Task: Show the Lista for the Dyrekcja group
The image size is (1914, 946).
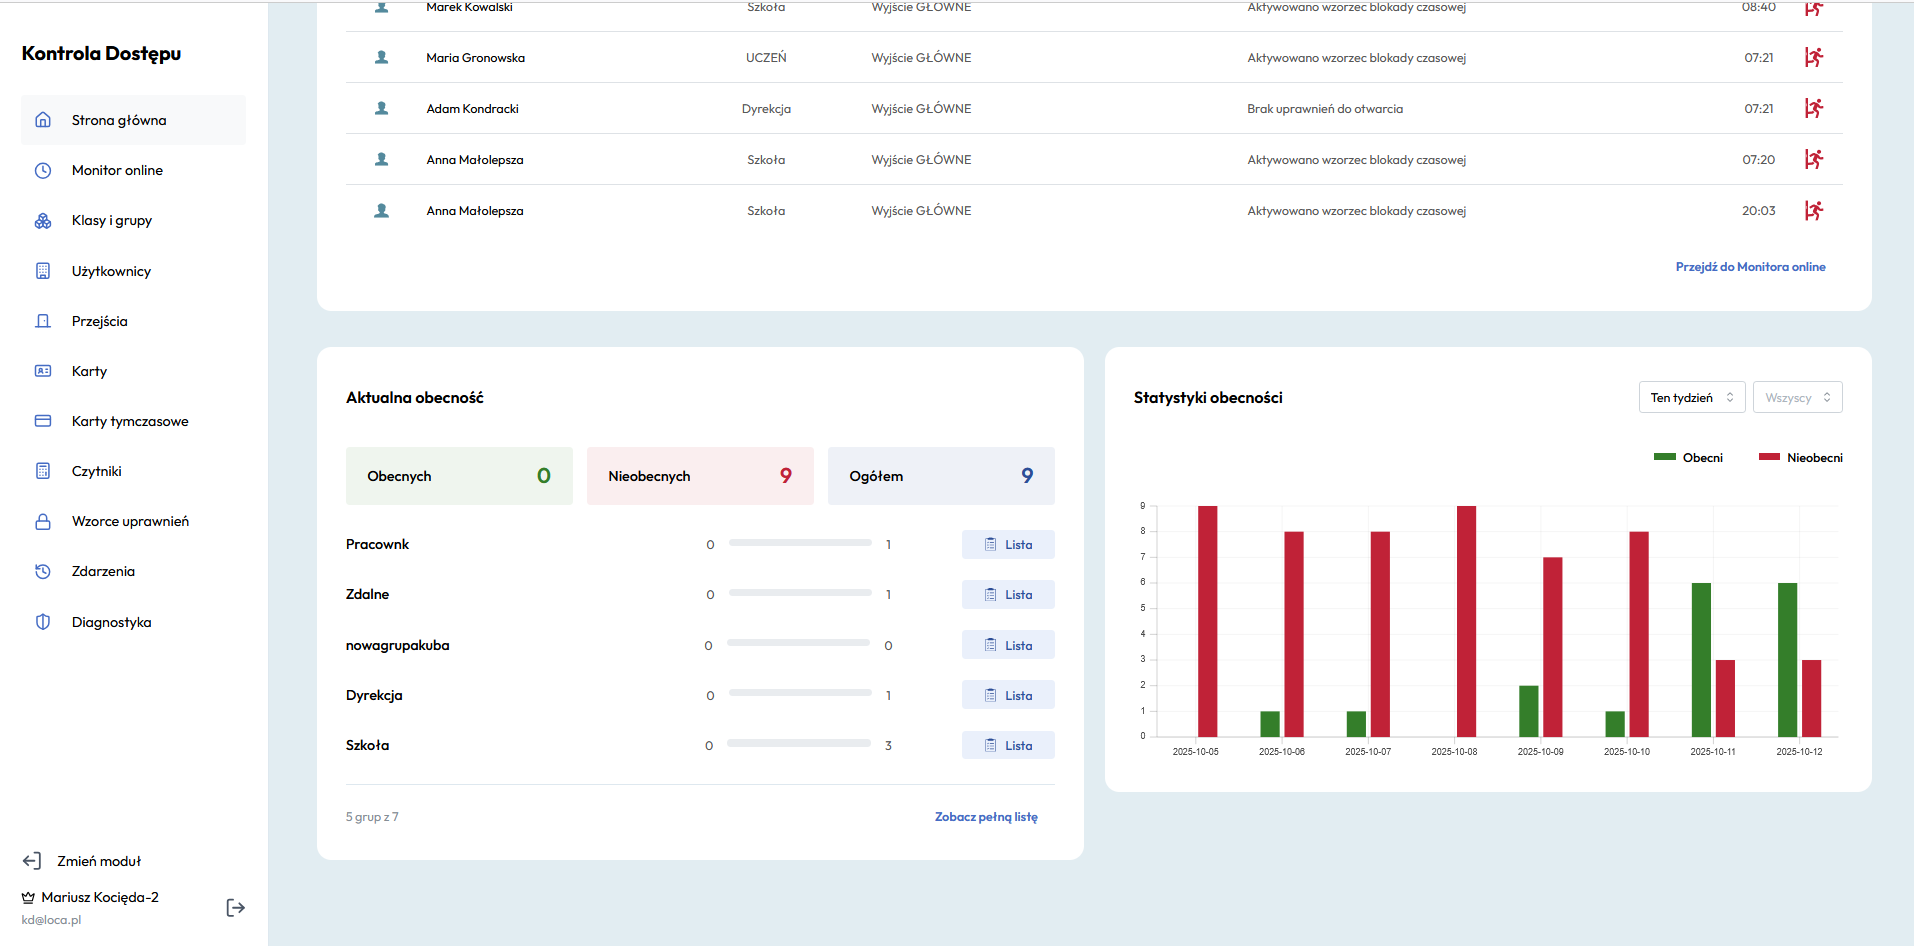Action: pos(1008,695)
